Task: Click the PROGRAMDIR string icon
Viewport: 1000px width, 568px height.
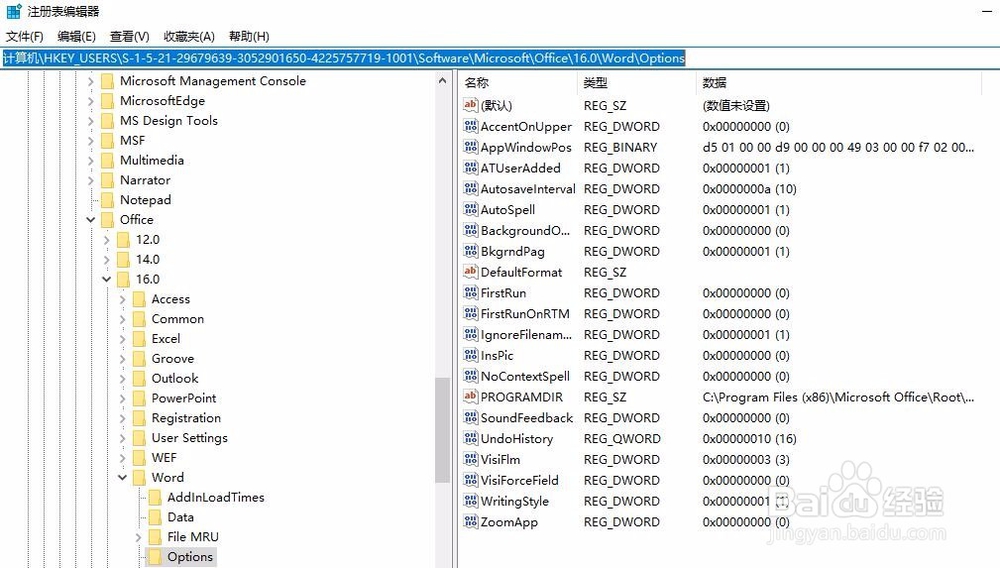Action: pyautogui.click(x=471, y=397)
